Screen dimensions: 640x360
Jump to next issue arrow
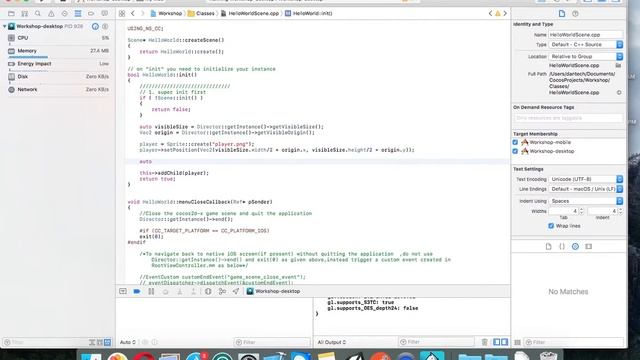(x=505, y=13)
